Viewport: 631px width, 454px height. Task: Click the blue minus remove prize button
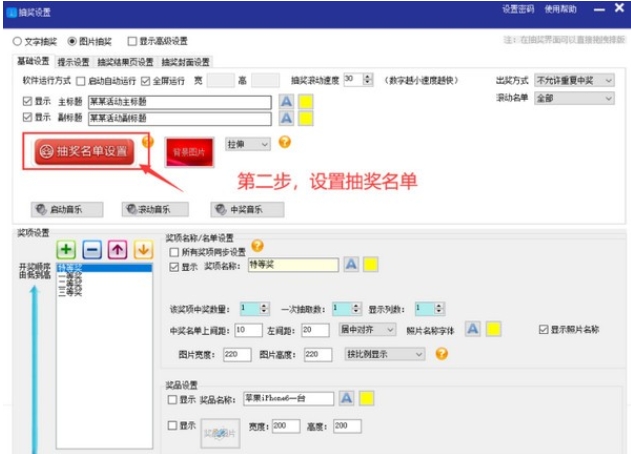click(91, 250)
